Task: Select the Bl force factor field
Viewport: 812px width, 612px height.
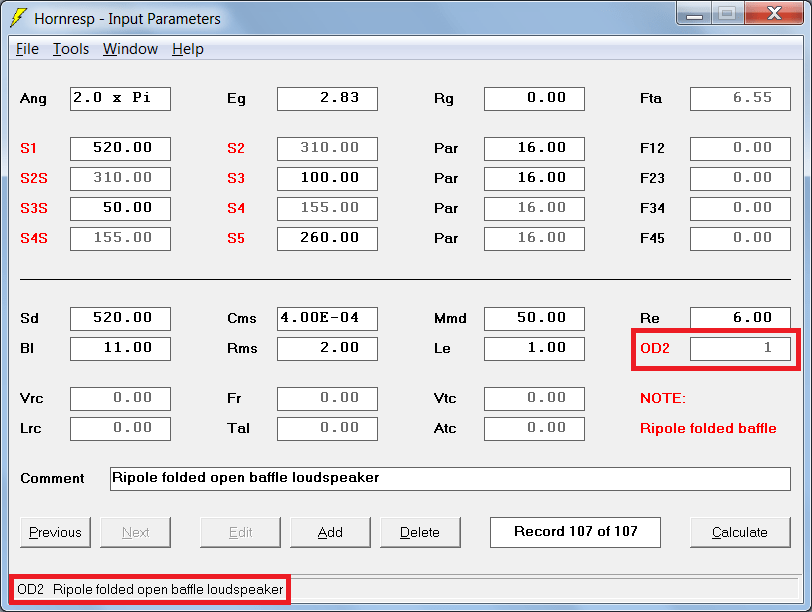Action: (120, 348)
